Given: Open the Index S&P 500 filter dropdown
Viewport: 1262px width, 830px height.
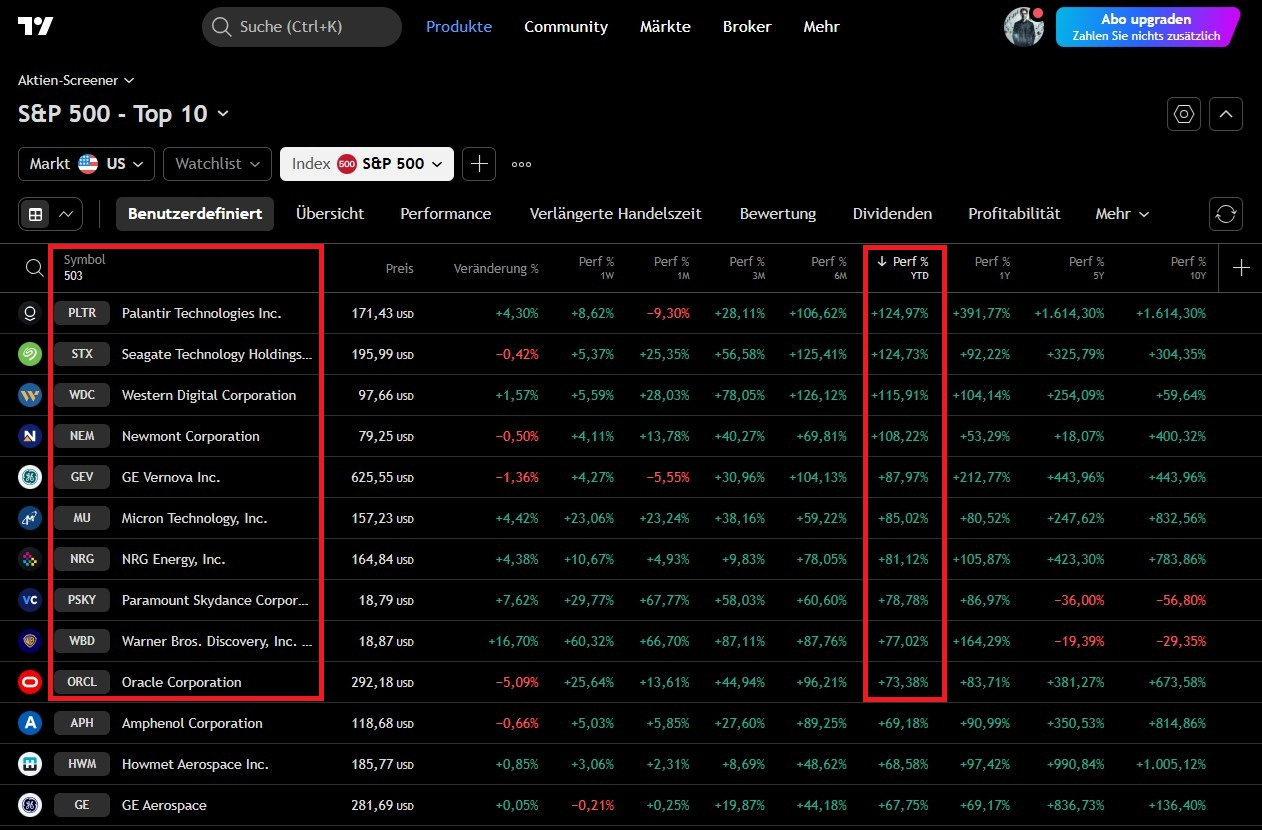Looking at the screenshot, I should [x=367, y=164].
